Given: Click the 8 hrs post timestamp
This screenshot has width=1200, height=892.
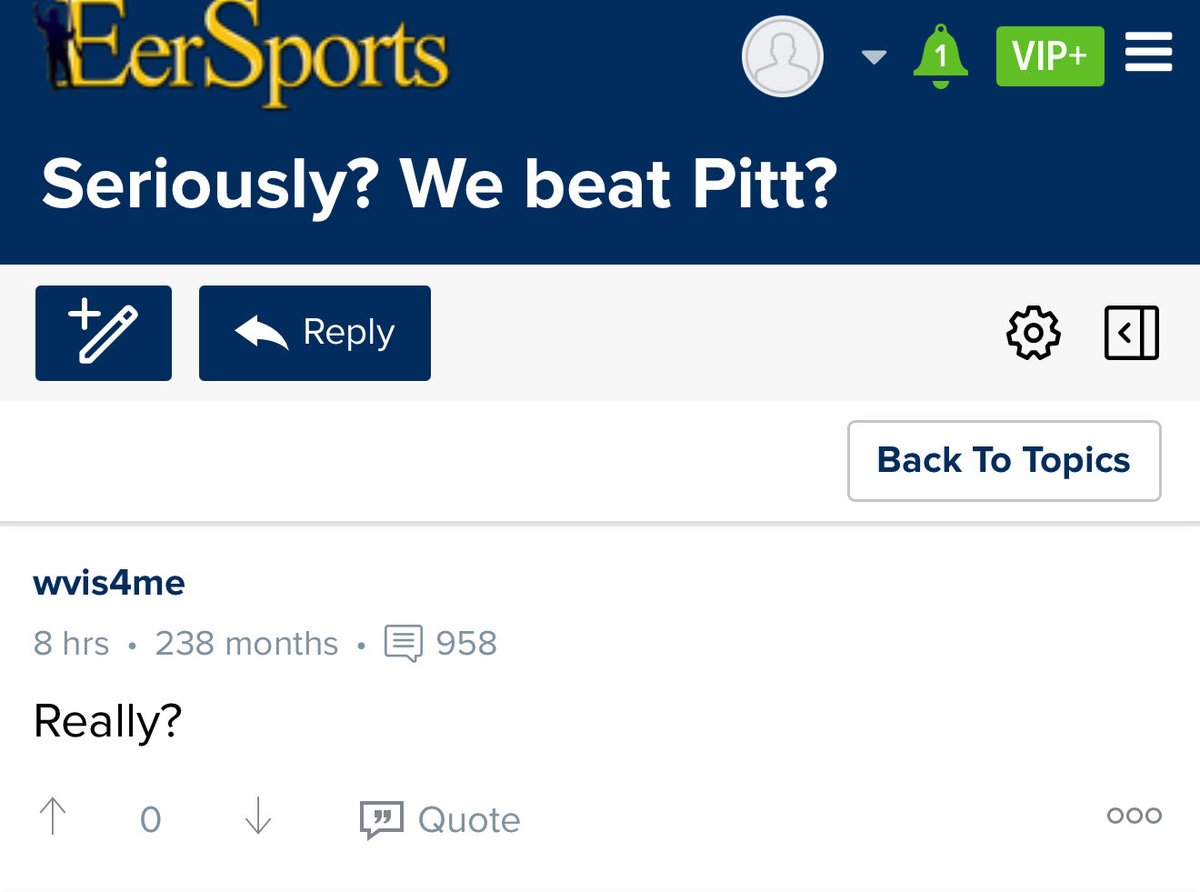Looking at the screenshot, I should click(x=71, y=643).
